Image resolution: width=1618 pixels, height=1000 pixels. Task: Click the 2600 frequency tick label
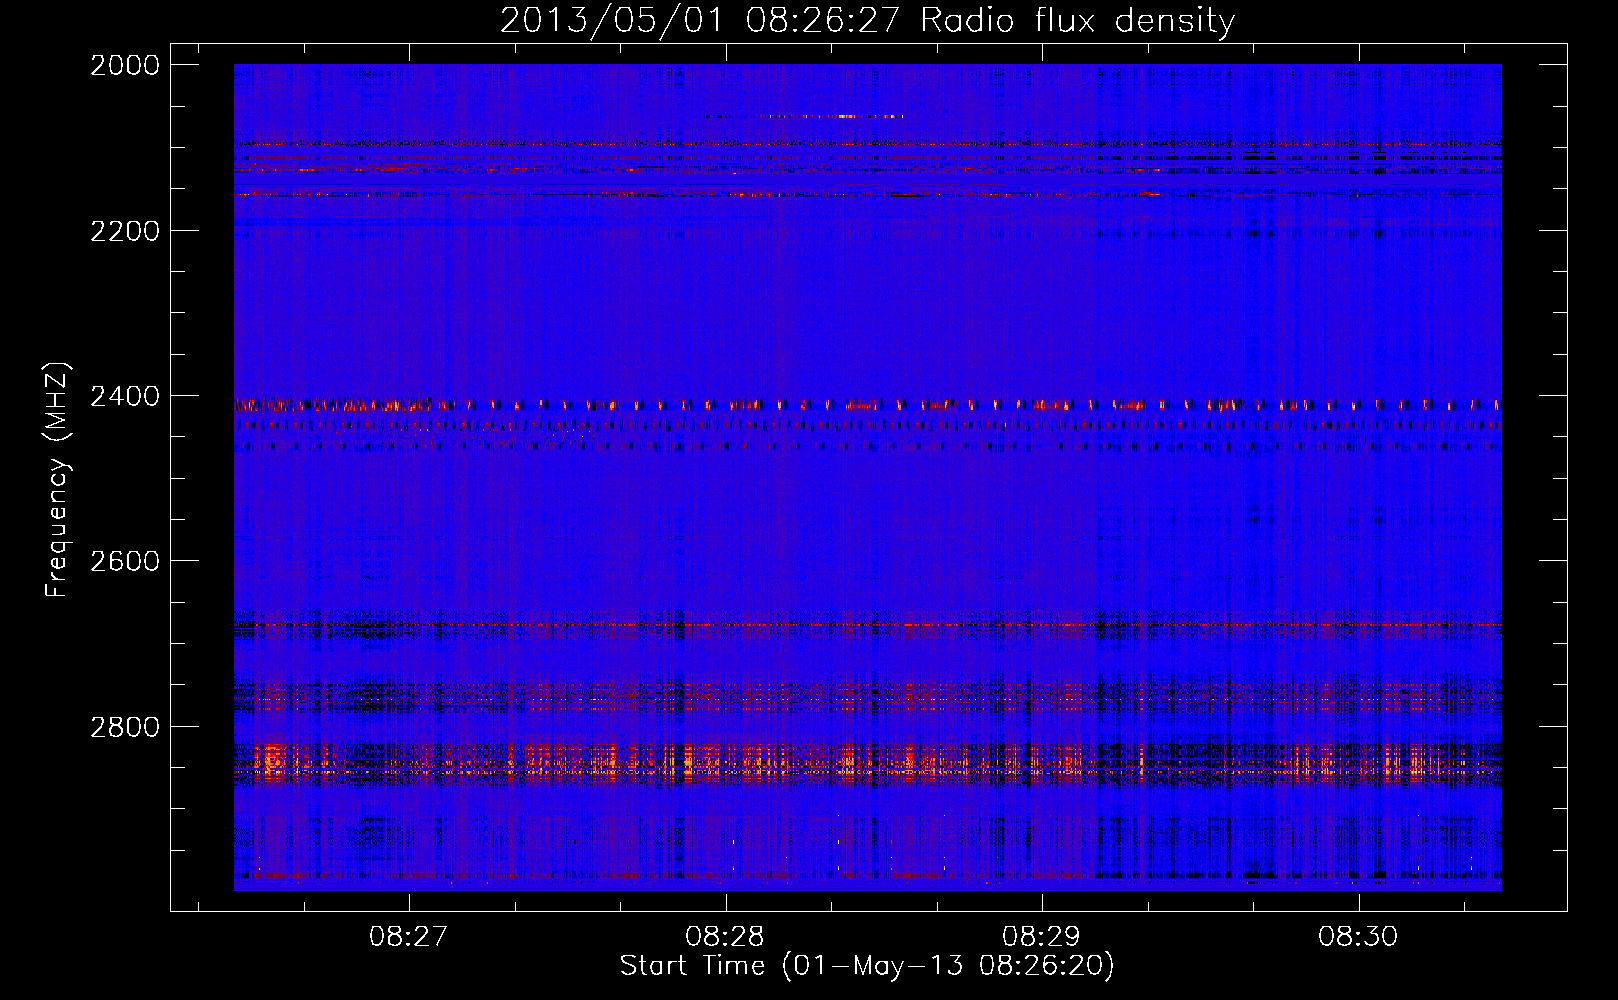(125, 561)
